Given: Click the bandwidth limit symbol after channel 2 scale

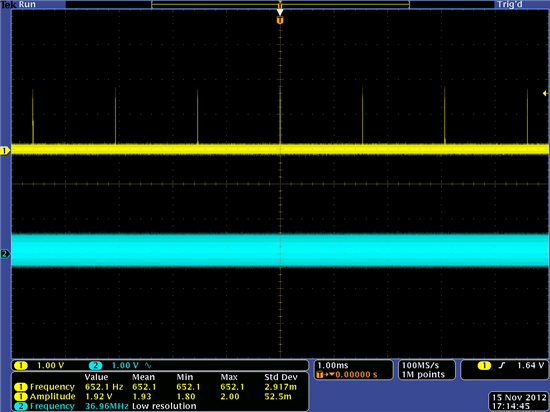Looking at the screenshot, I should point(148,365).
